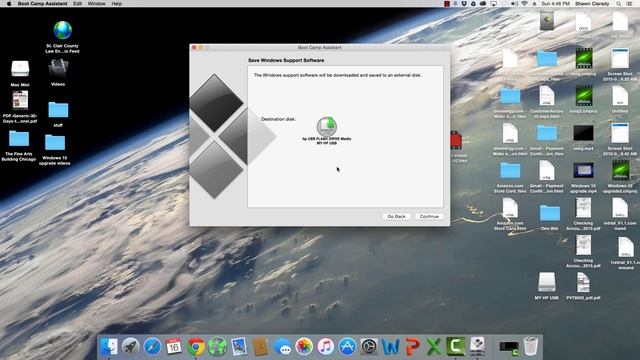The height and width of the screenshot is (360, 640).
Task: Click the Boot Camp Assistant Dock icon
Action: (477, 347)
